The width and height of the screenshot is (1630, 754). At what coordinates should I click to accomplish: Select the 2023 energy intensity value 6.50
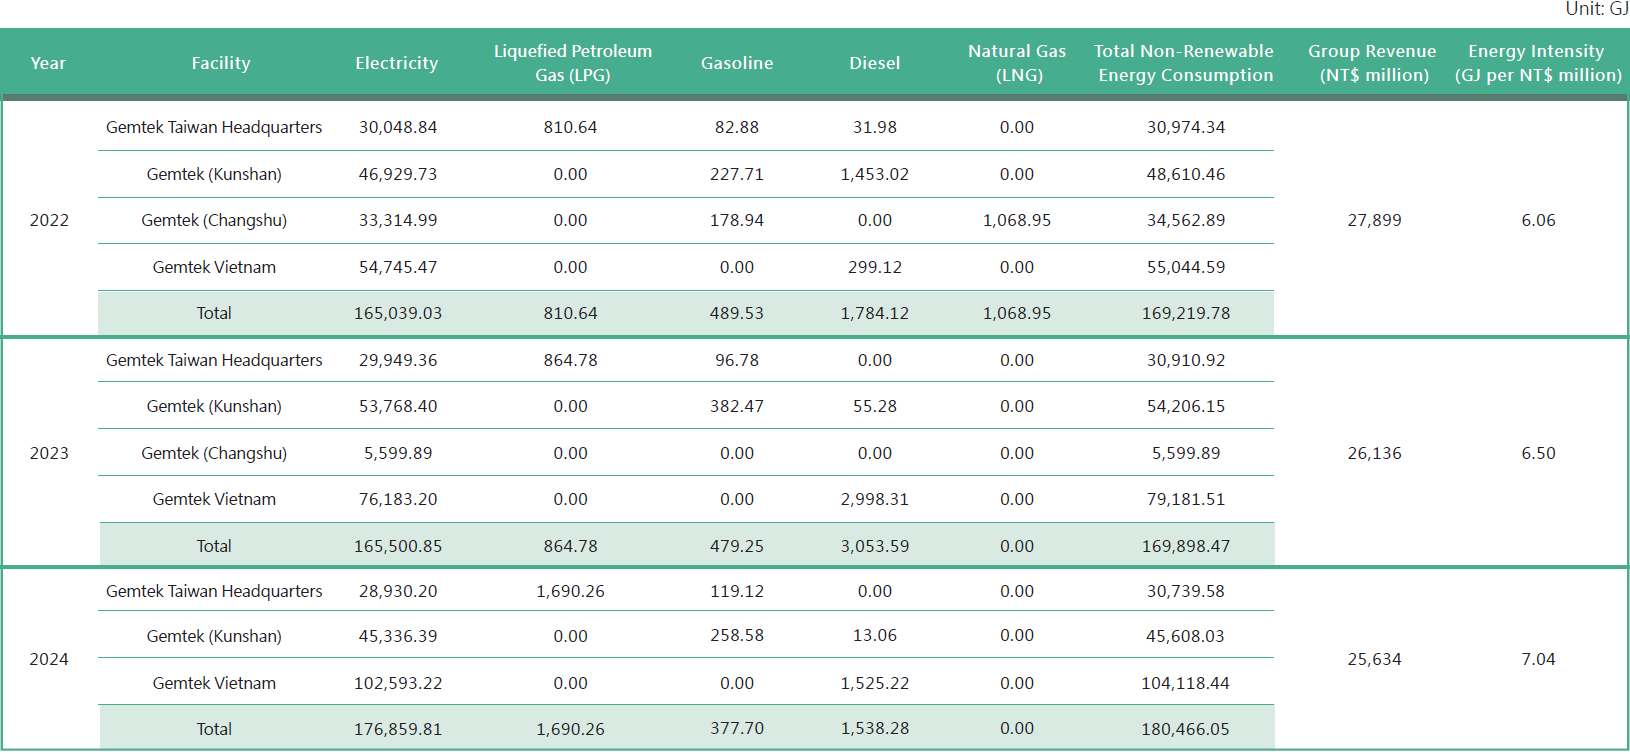coord(1538,453)
